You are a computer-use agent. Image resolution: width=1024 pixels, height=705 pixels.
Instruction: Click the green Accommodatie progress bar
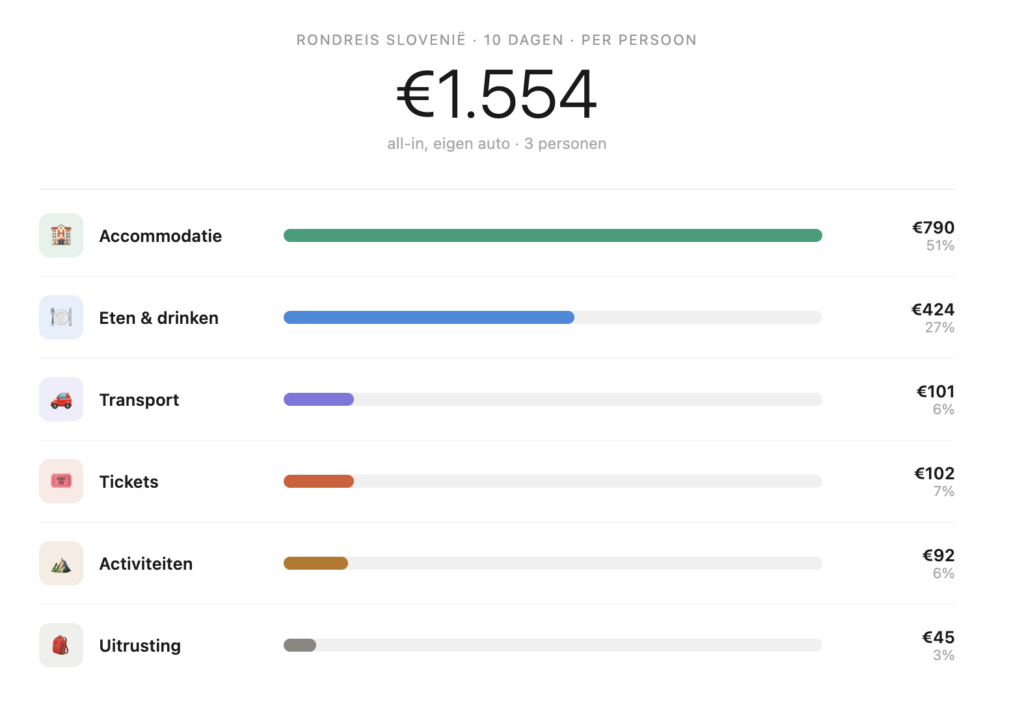[552, 236]
